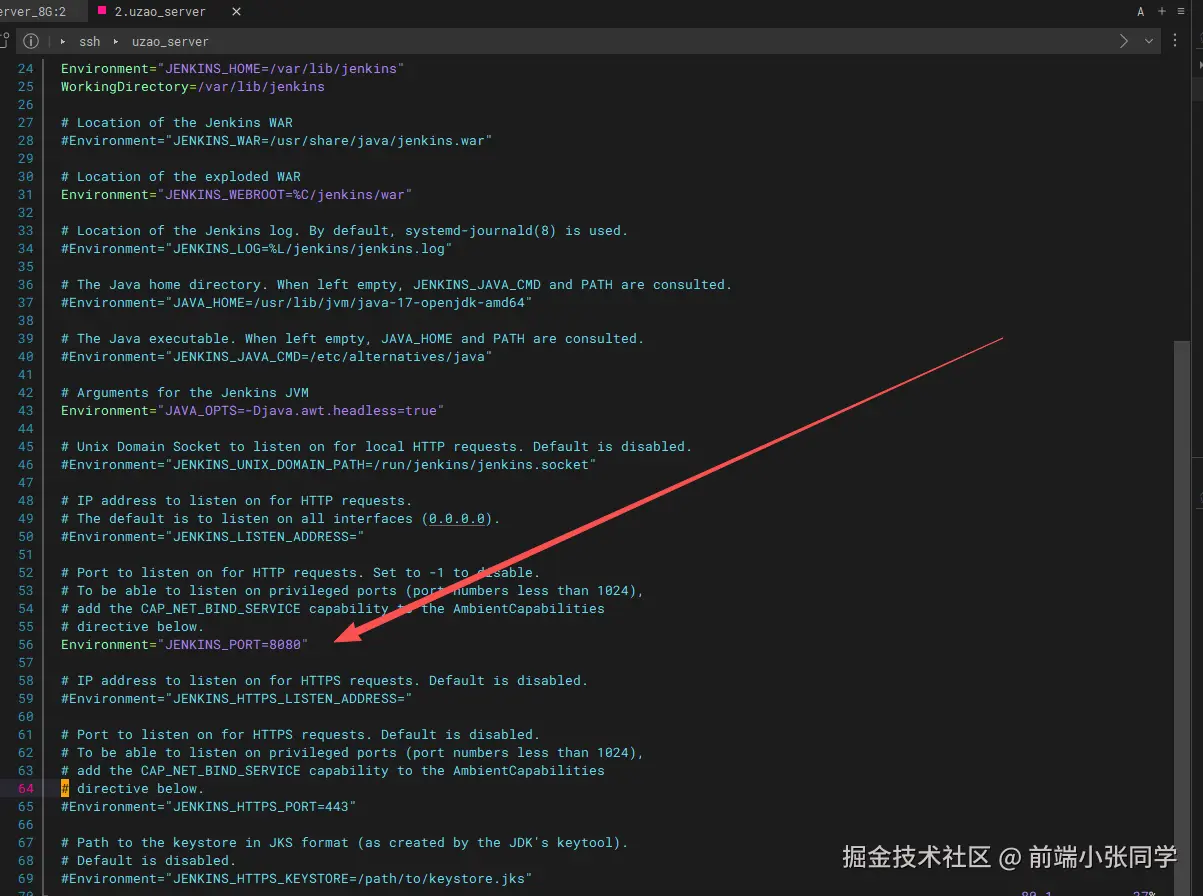Click '# Arguments for the Jenkins JVM' comment
The image size is (1203, 896).
(185, 392)
